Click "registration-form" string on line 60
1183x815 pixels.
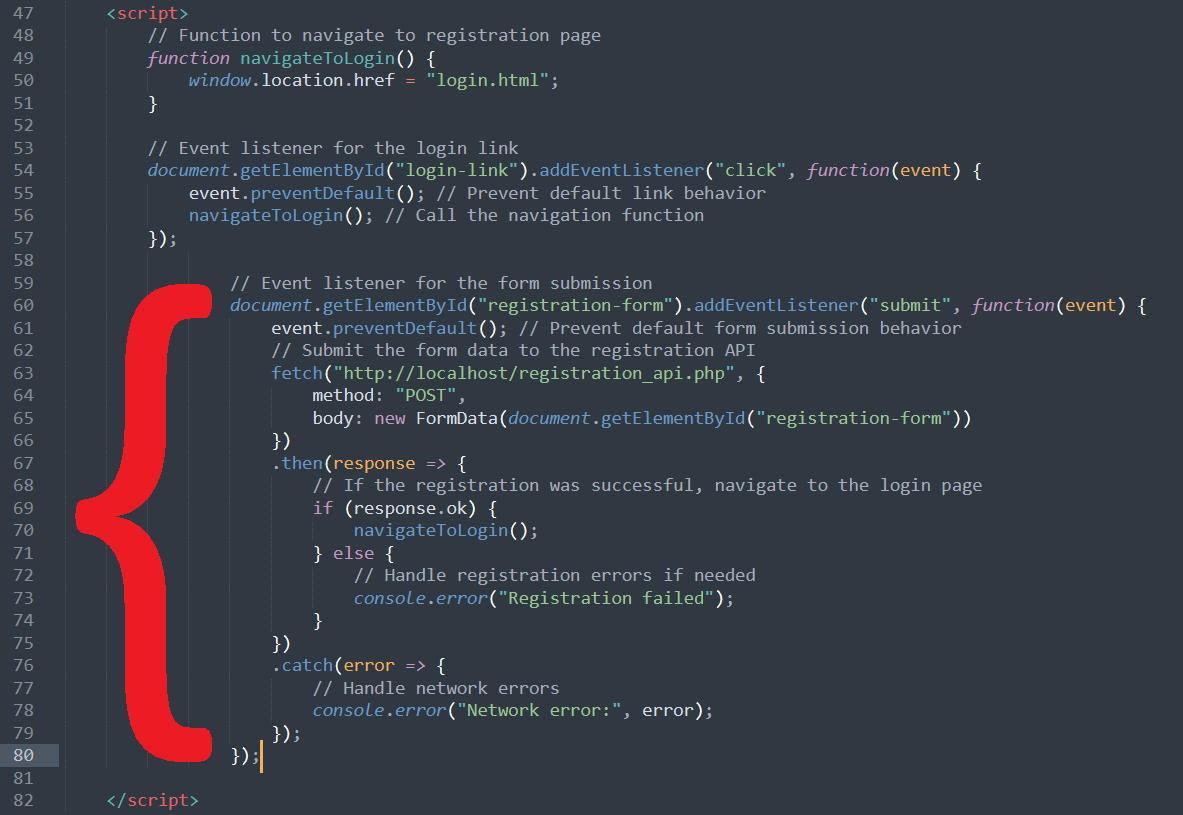pyautogui.click(x=576, y=306)
